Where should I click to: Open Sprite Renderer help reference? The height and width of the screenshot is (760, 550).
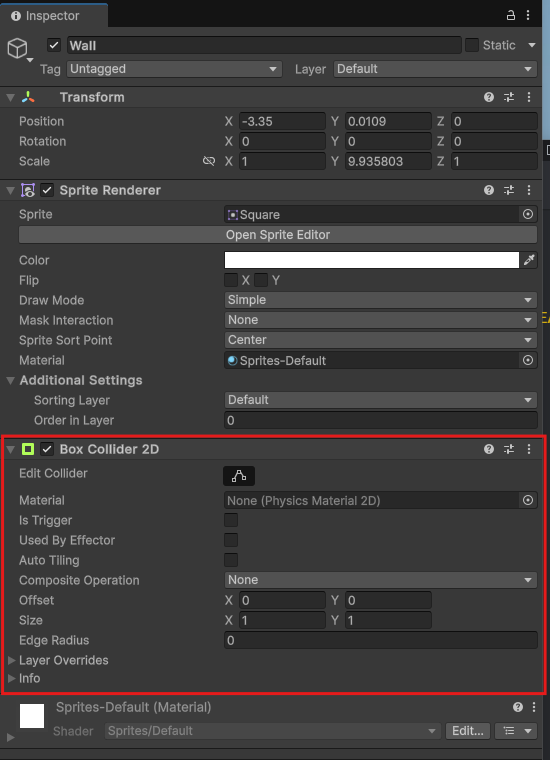point(489,190)
